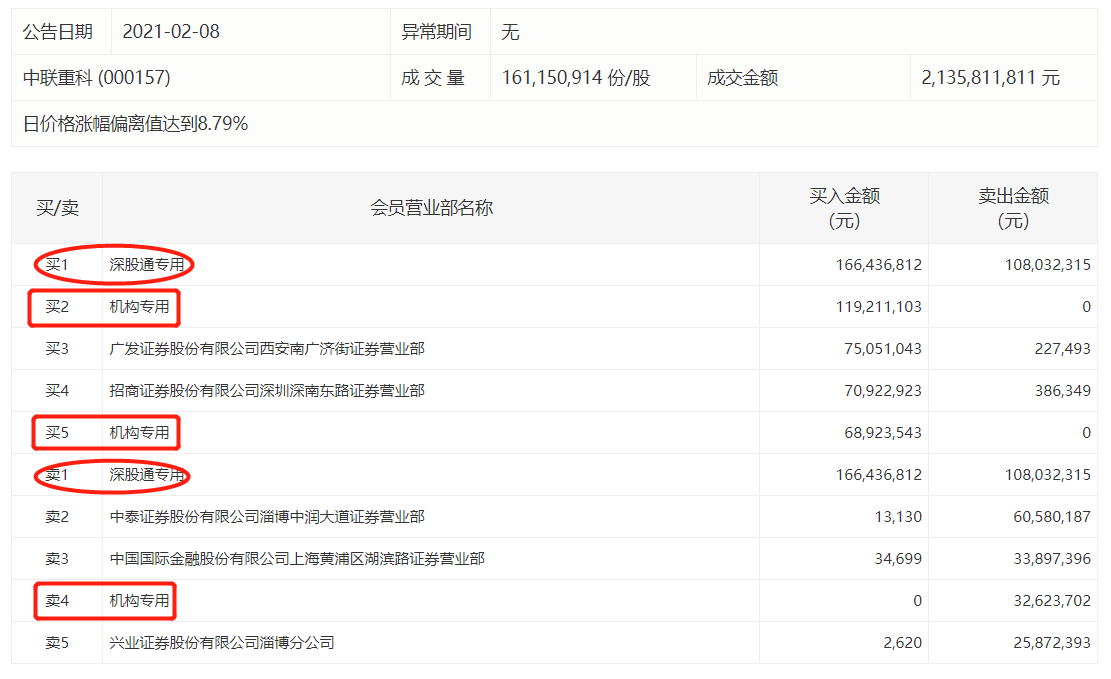Select the 卖出金额 (元) column header

point(1013,208)
